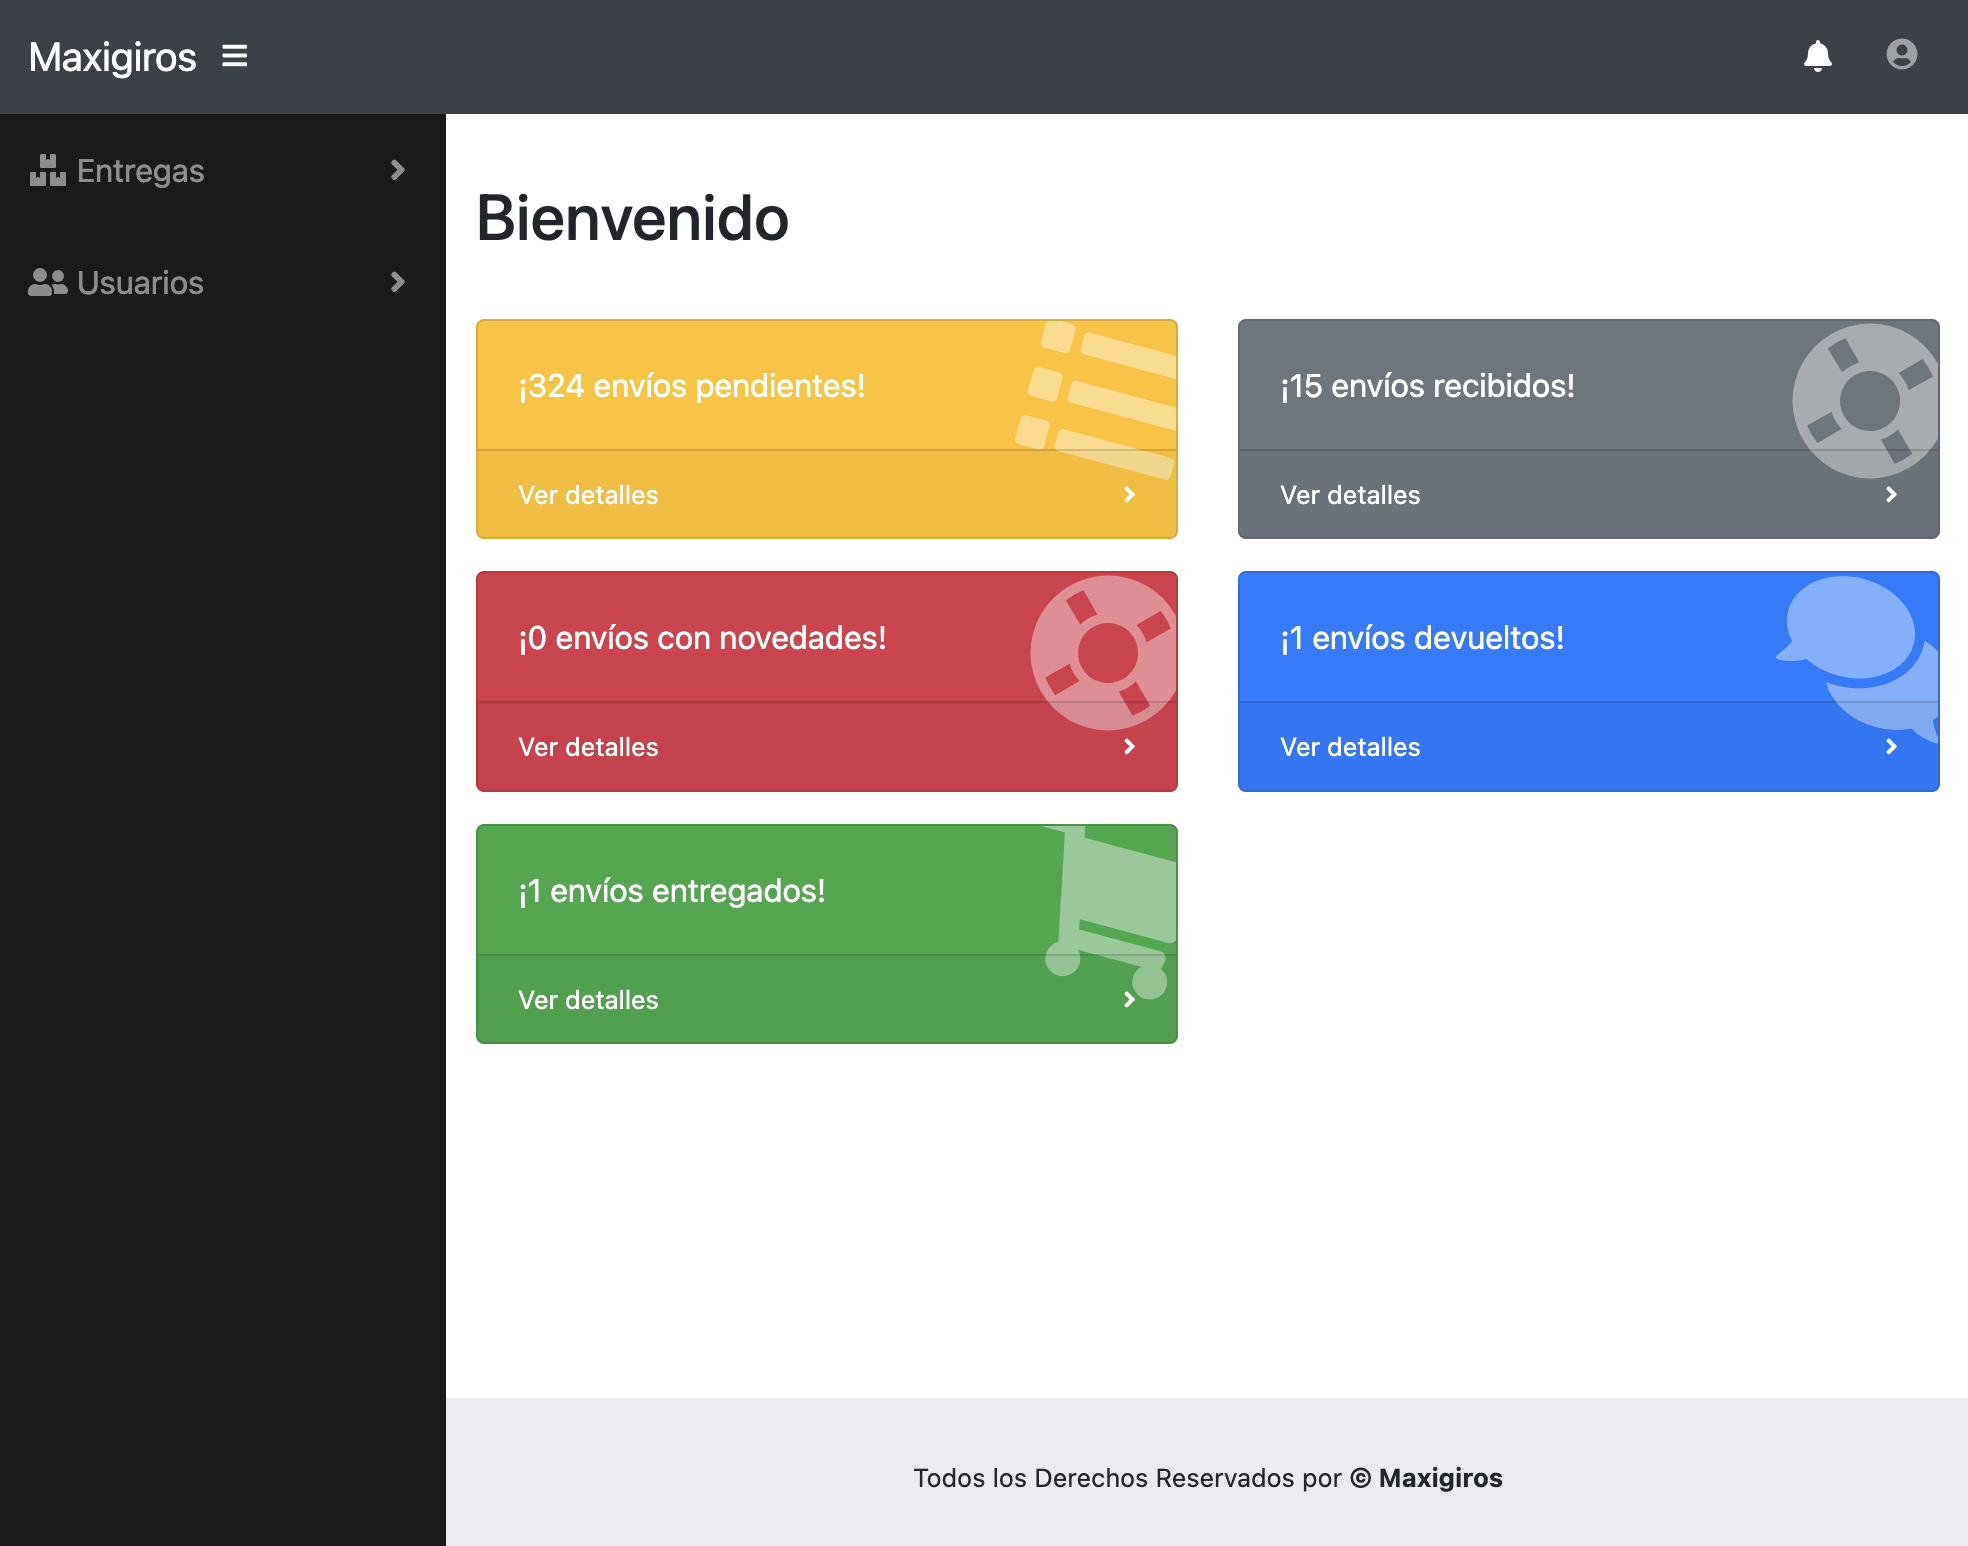Open Ver detalles for envíos entregados

pyautogui.click(x=588, y=1000)
